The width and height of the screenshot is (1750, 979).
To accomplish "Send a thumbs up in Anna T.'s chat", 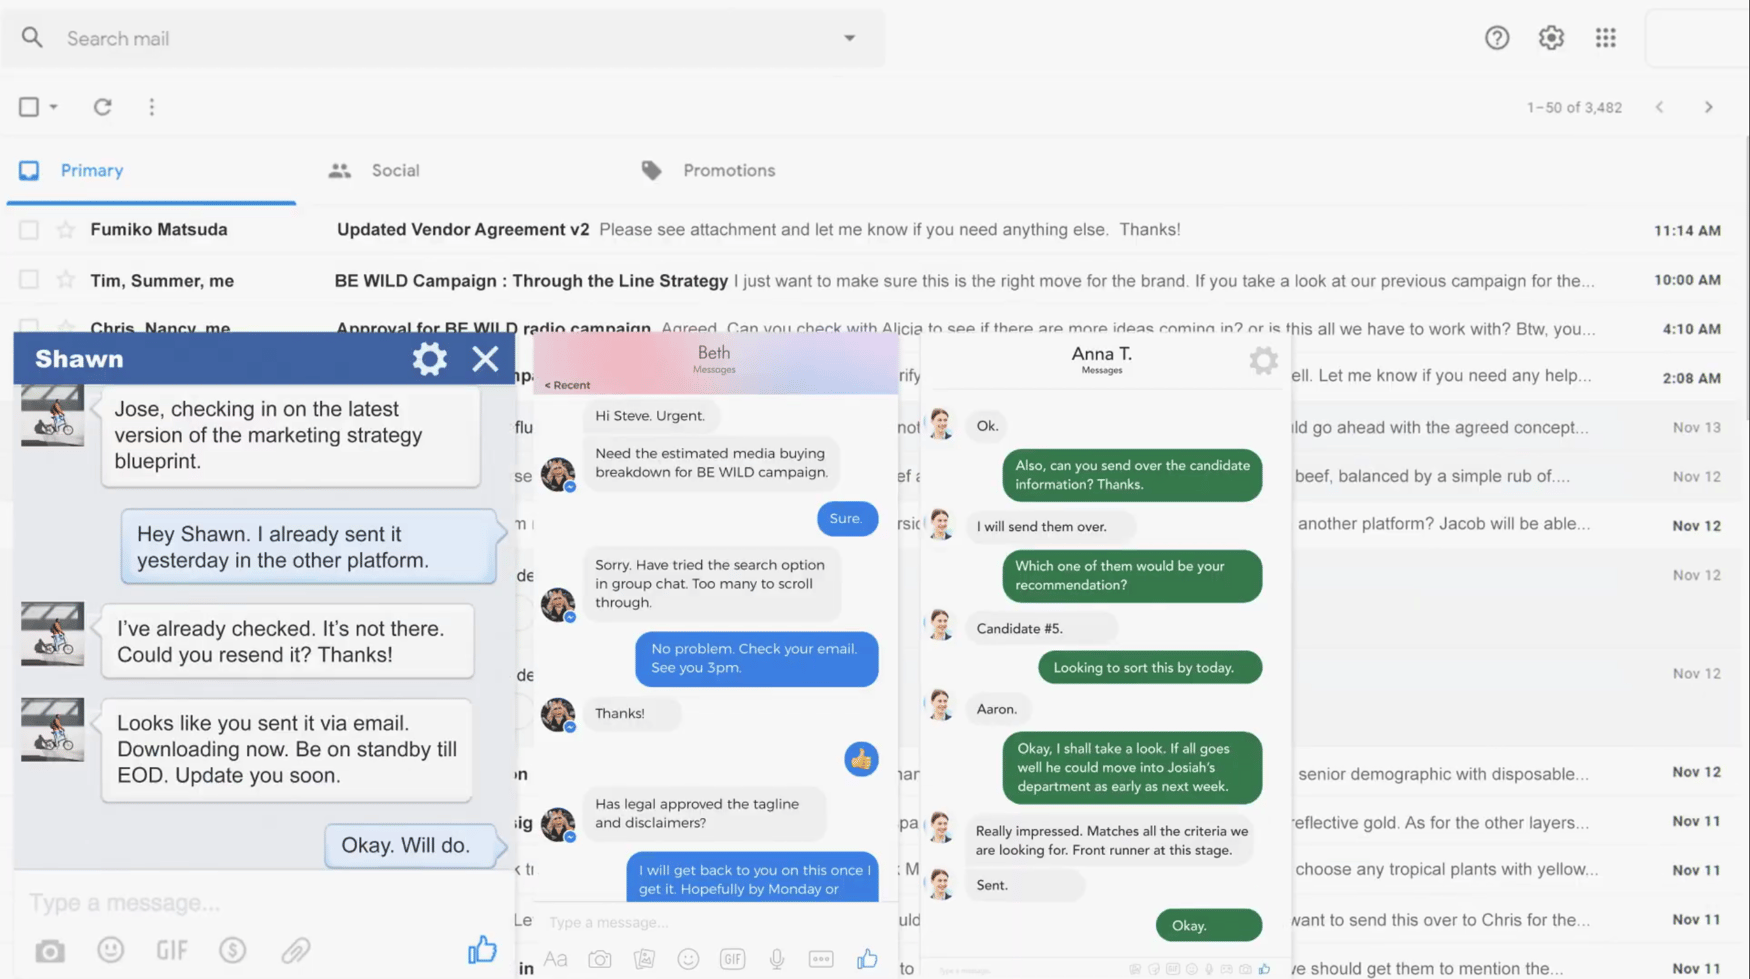I will point(1262,968).
